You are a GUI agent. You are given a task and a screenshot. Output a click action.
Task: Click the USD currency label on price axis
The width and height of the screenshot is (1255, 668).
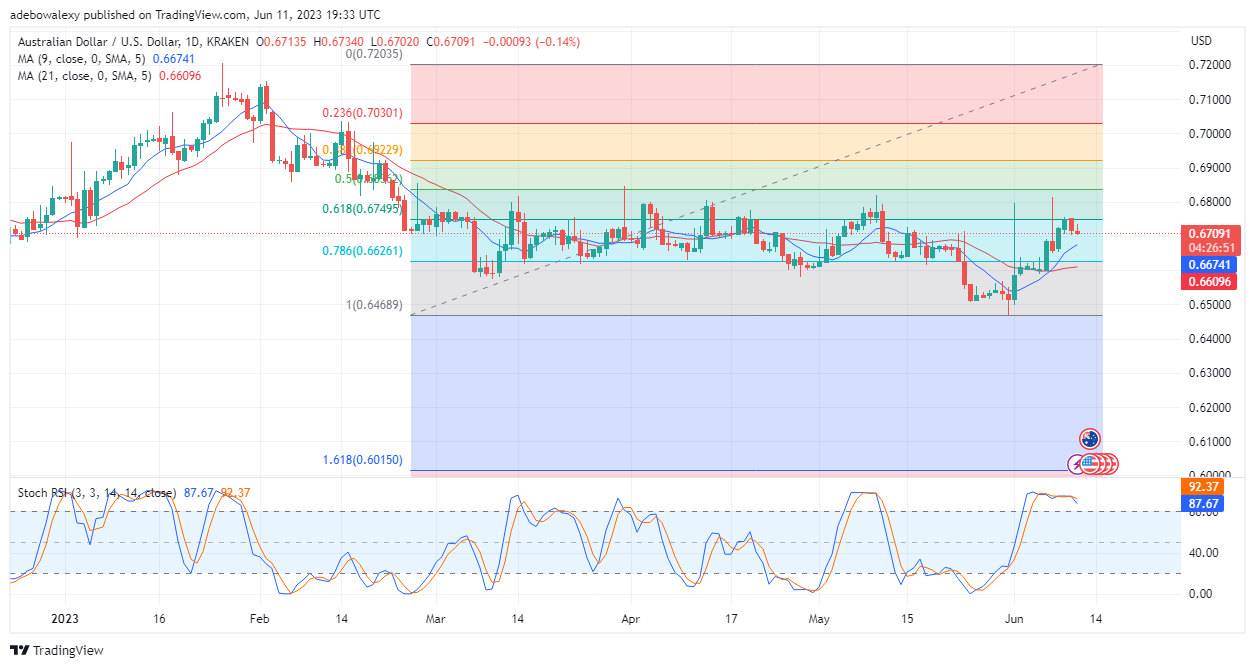[1203, 41]
